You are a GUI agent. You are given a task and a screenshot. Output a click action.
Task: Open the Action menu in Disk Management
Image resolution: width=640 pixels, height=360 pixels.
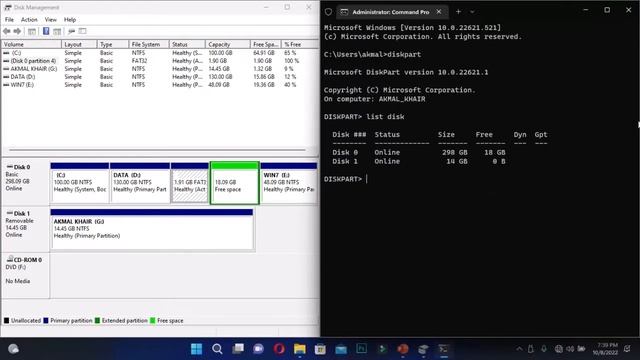pos(29,20)
